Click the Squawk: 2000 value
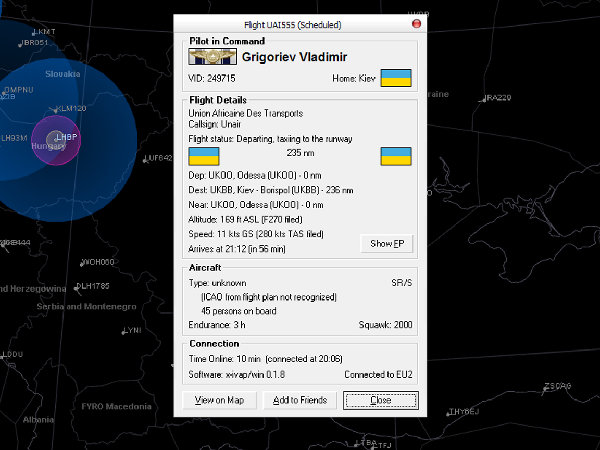600x450 pixels. 385,325
